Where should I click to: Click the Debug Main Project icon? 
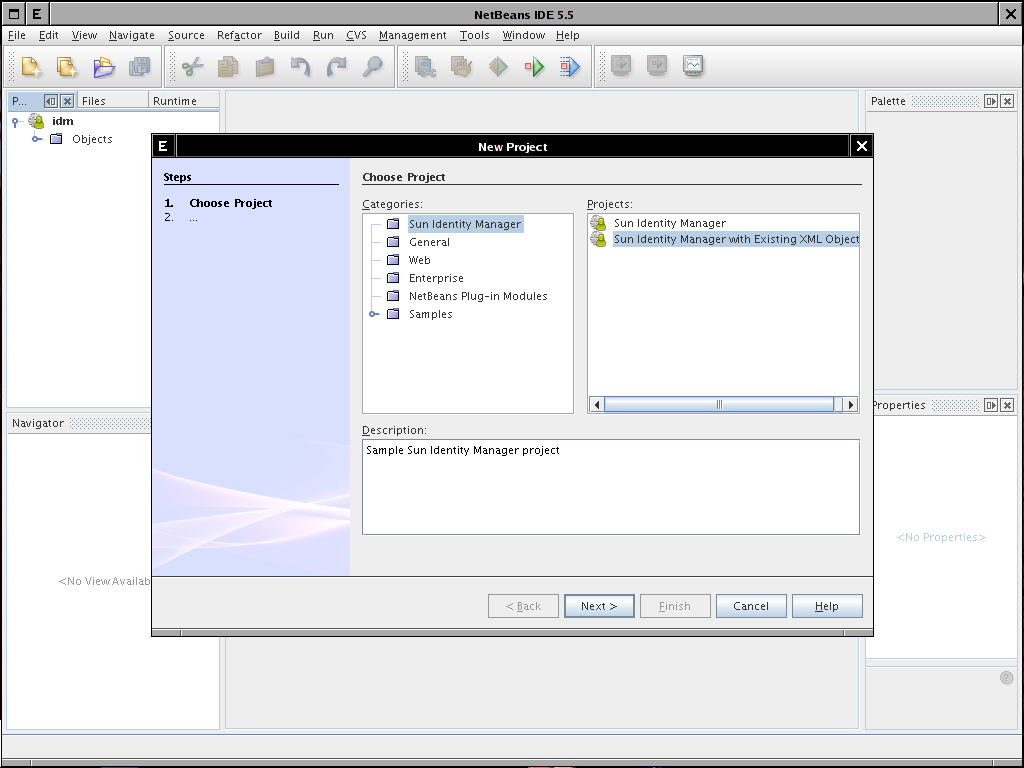tap(569, 67)
